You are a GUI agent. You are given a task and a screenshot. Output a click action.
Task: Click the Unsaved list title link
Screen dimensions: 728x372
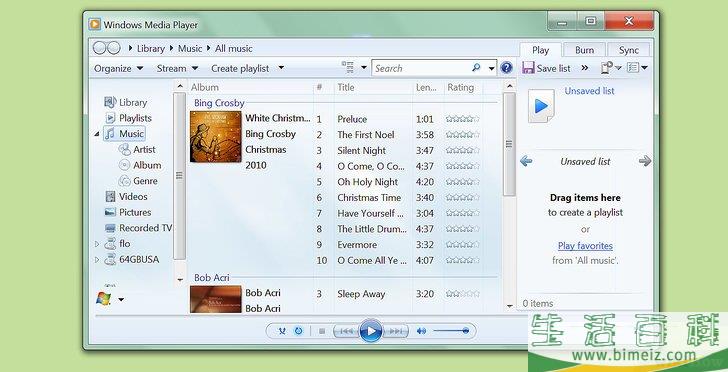(589, 91)
